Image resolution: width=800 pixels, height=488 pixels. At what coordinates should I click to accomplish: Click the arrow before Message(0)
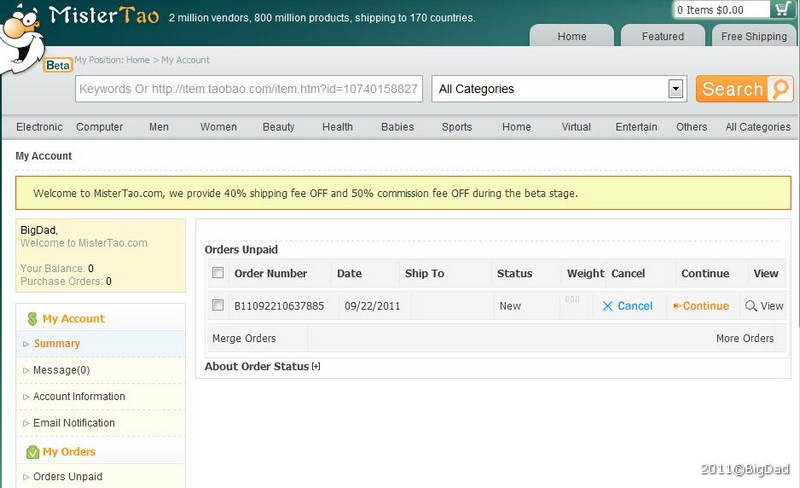point(26,371)
